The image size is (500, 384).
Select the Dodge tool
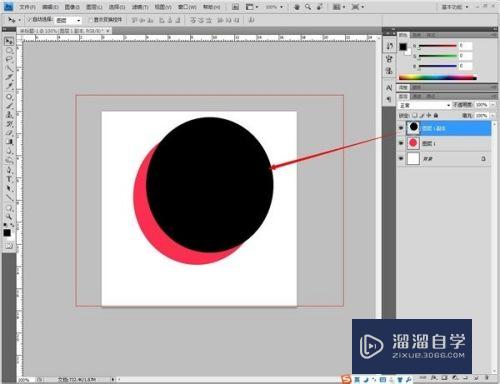pos(9,160)
